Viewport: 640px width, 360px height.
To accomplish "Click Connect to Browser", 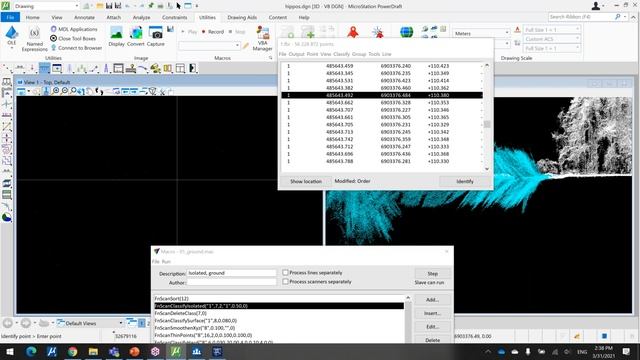I will click(76, 48).
